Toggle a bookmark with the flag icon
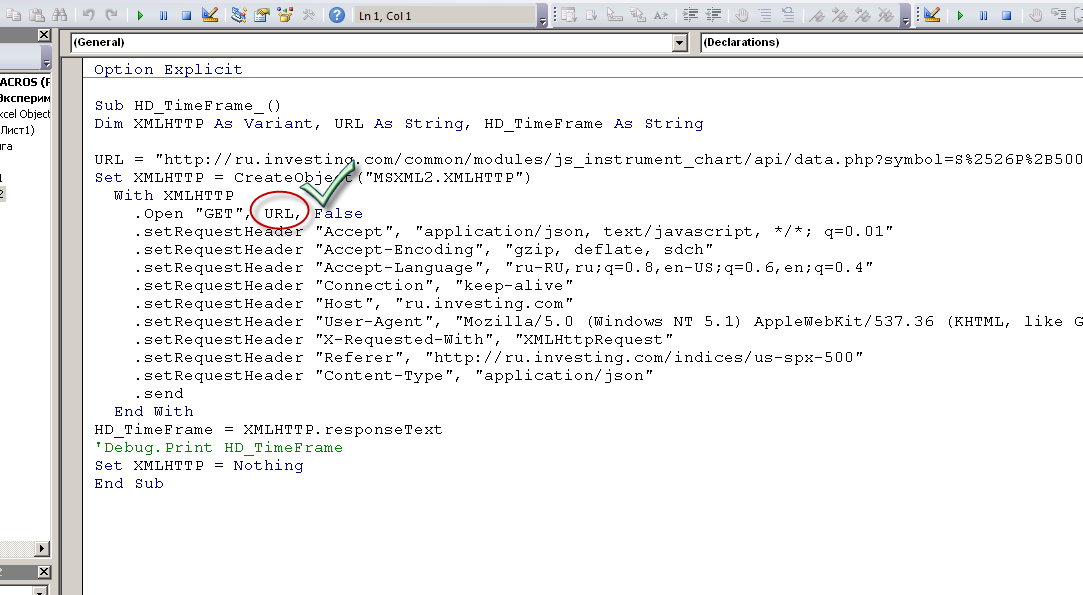The image size is (1083, 595). coord(817,15)
